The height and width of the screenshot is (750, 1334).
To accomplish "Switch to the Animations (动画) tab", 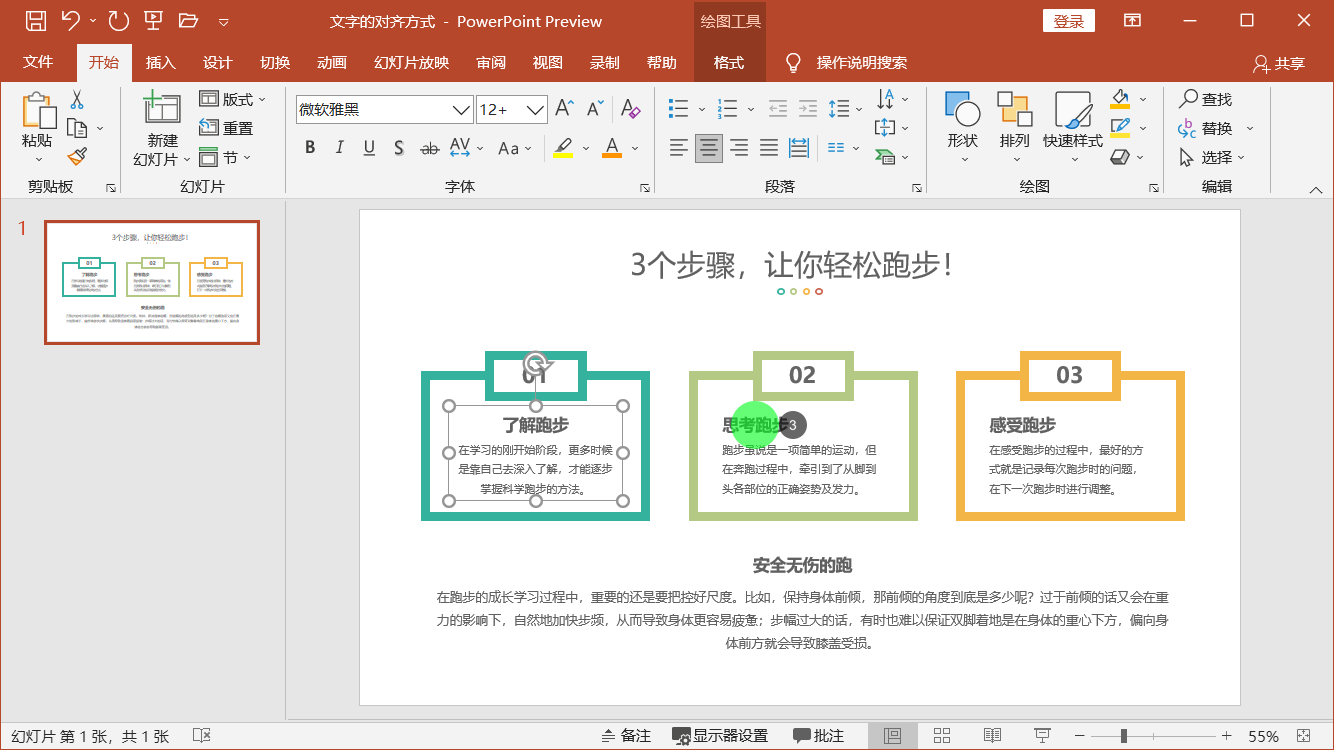I will click(x=331, y=62).
